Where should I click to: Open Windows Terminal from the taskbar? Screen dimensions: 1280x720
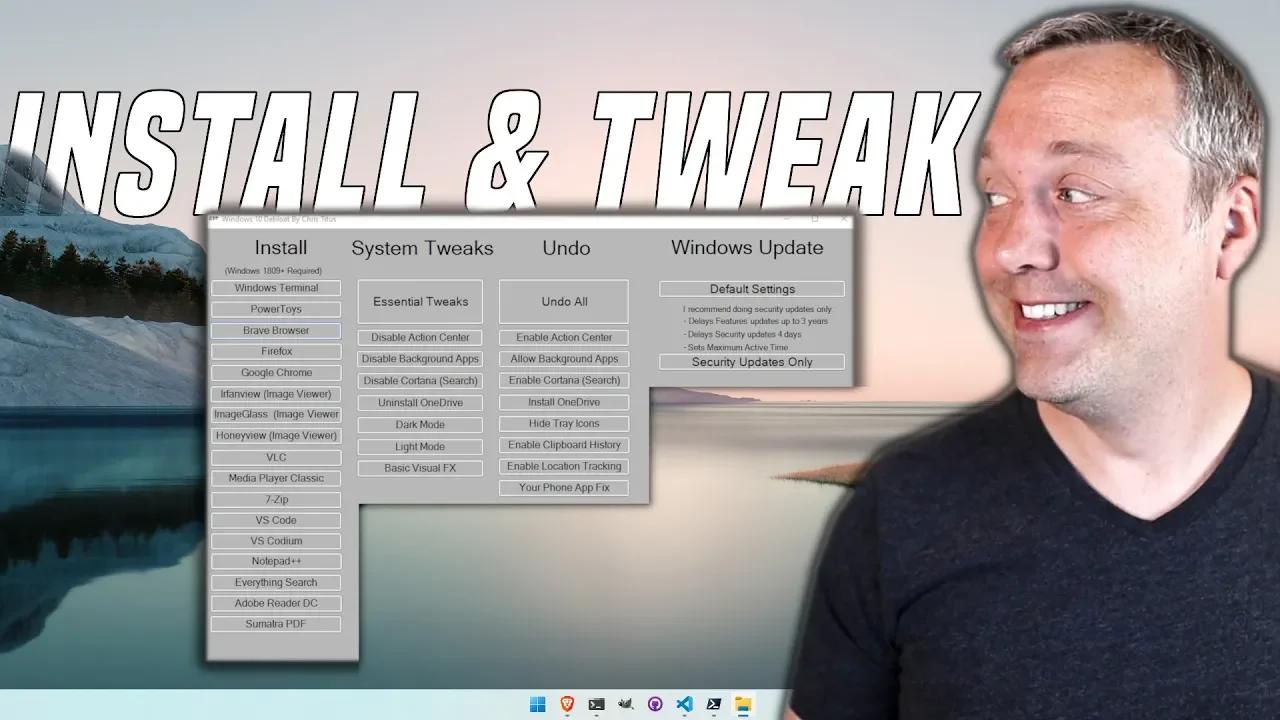pyautogui.click(x=596, y=703)
